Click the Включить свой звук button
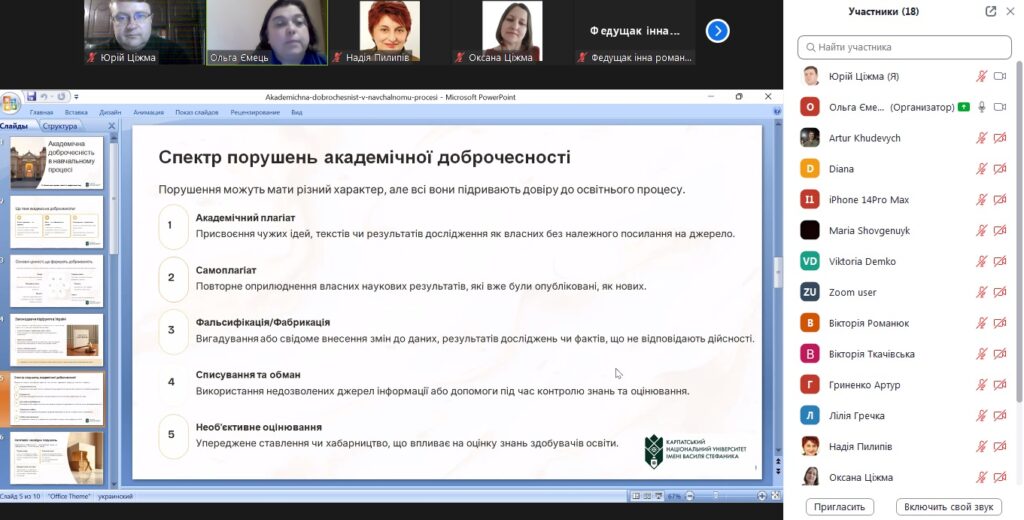The width and height of the screenshot is (1024, 520). pyautogui.click(x=948, y=507)
